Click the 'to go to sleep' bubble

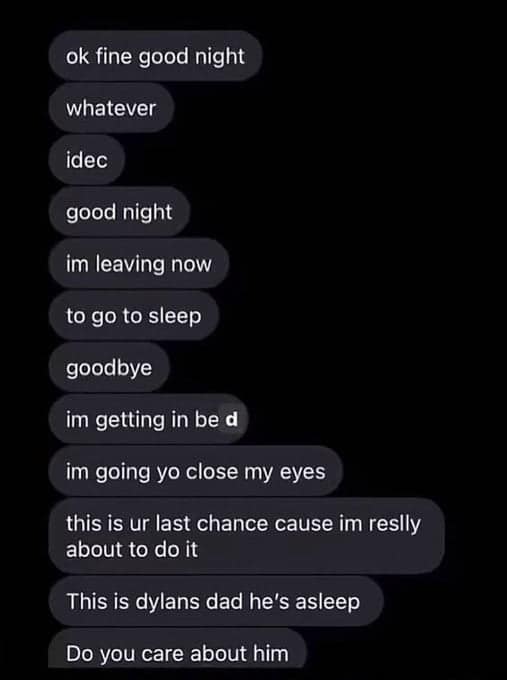click(x=134, y=316)
